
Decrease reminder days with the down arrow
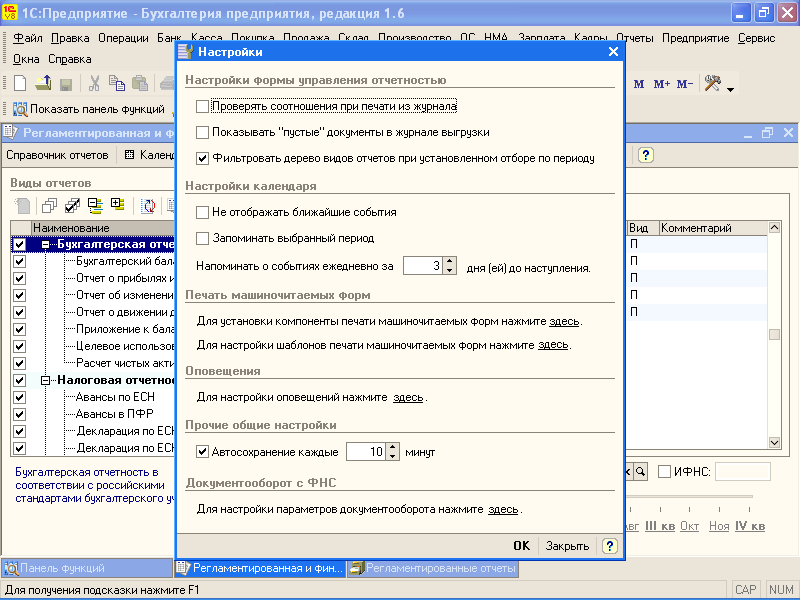click(x=449, y=270)
